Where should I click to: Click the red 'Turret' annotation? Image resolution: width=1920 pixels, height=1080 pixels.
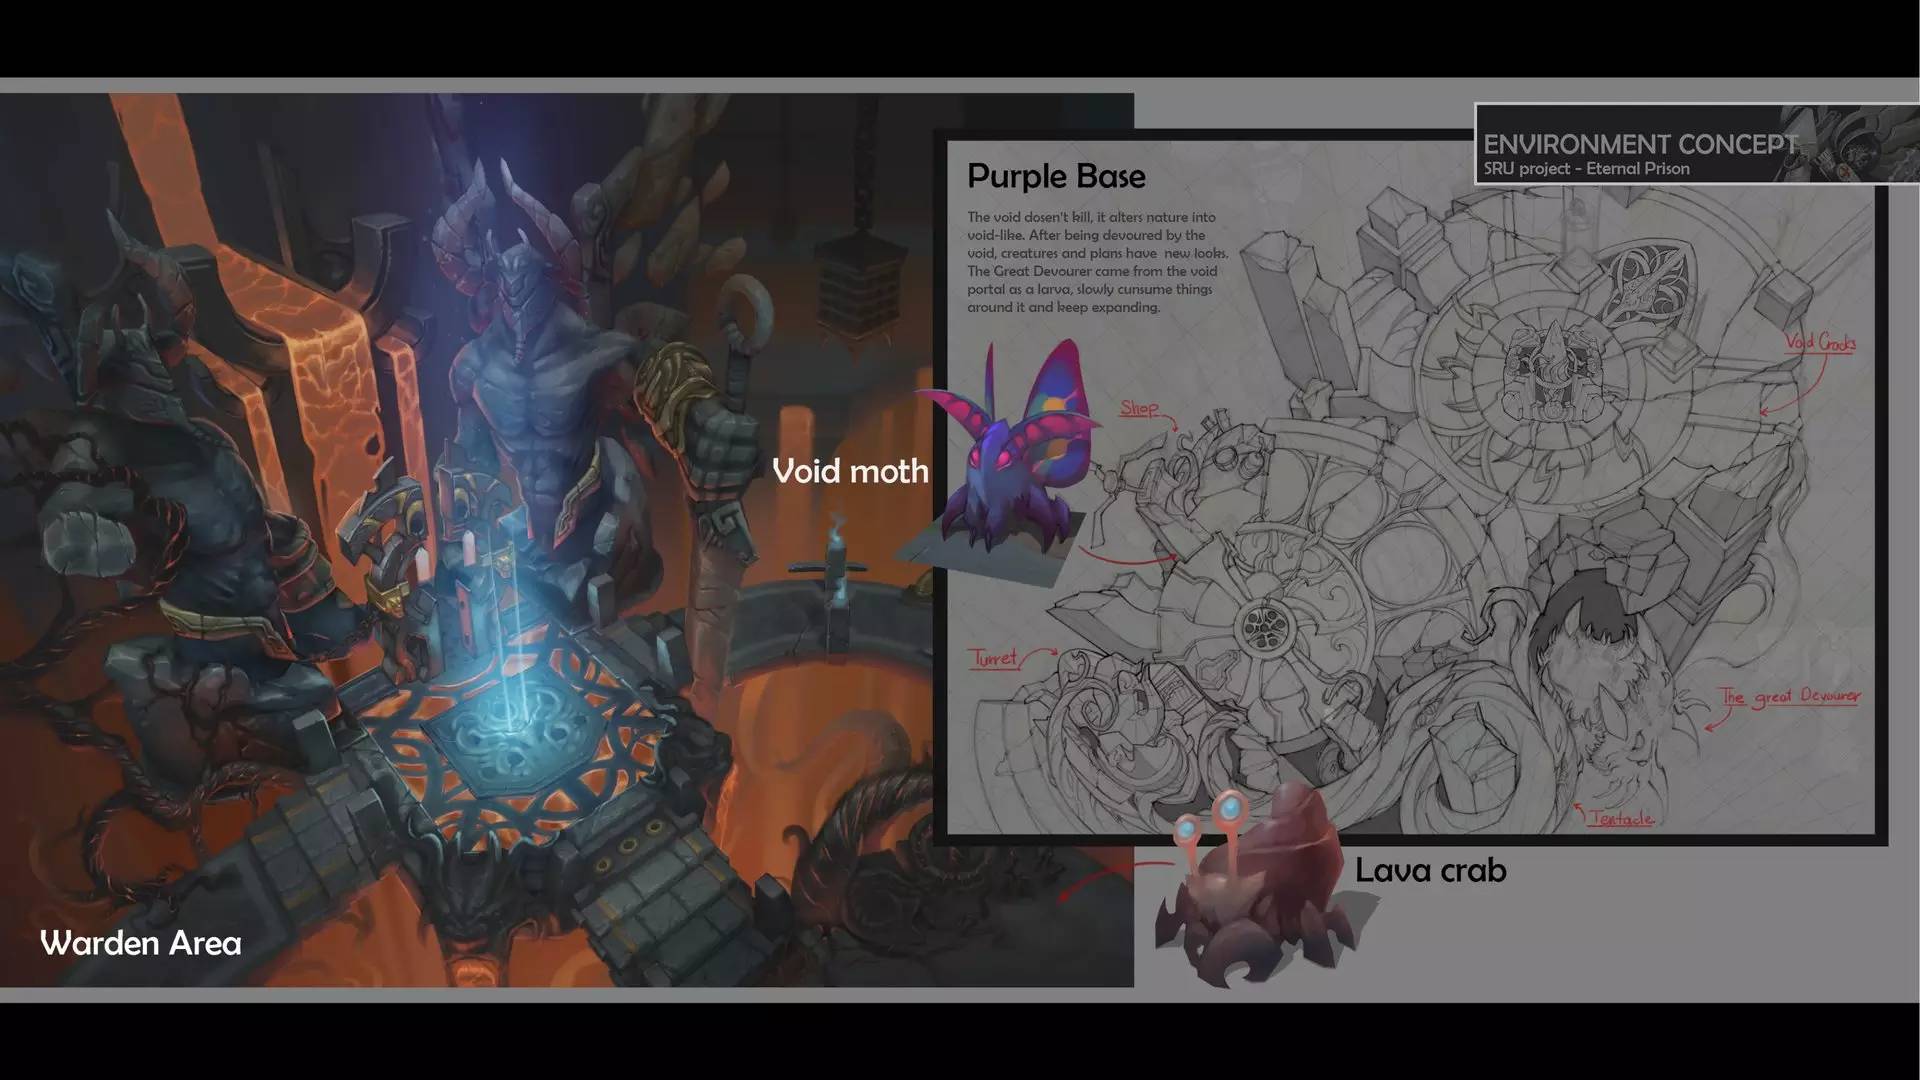[994, 658]
